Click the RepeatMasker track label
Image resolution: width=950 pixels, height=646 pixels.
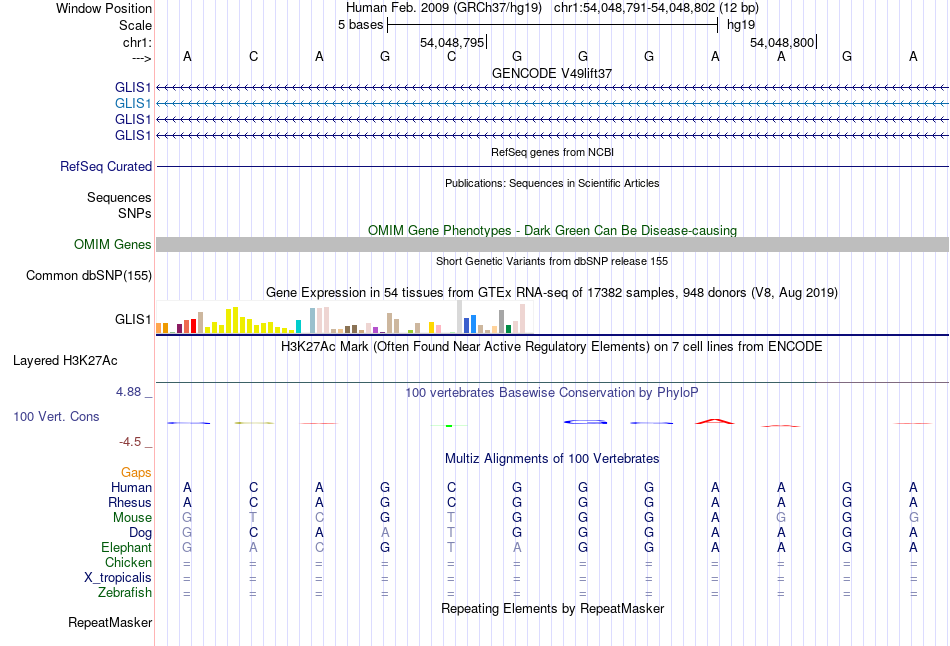(110, 622)
